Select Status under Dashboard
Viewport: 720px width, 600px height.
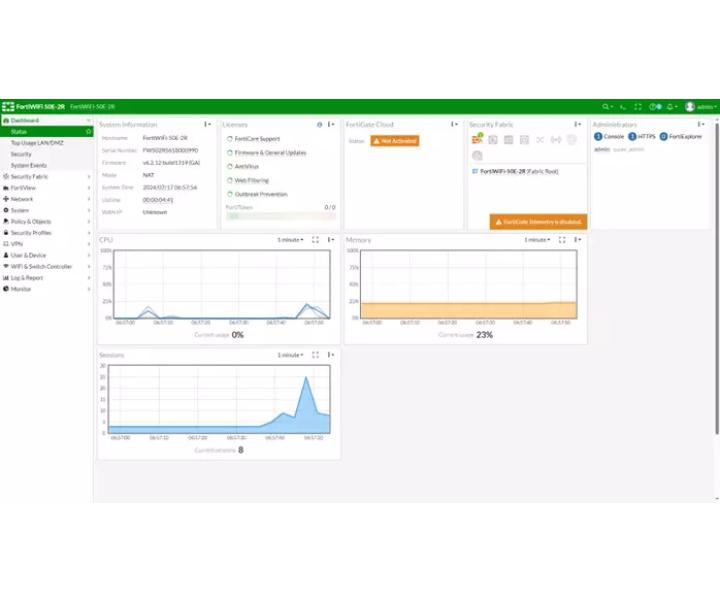click(x=46, y=132)
